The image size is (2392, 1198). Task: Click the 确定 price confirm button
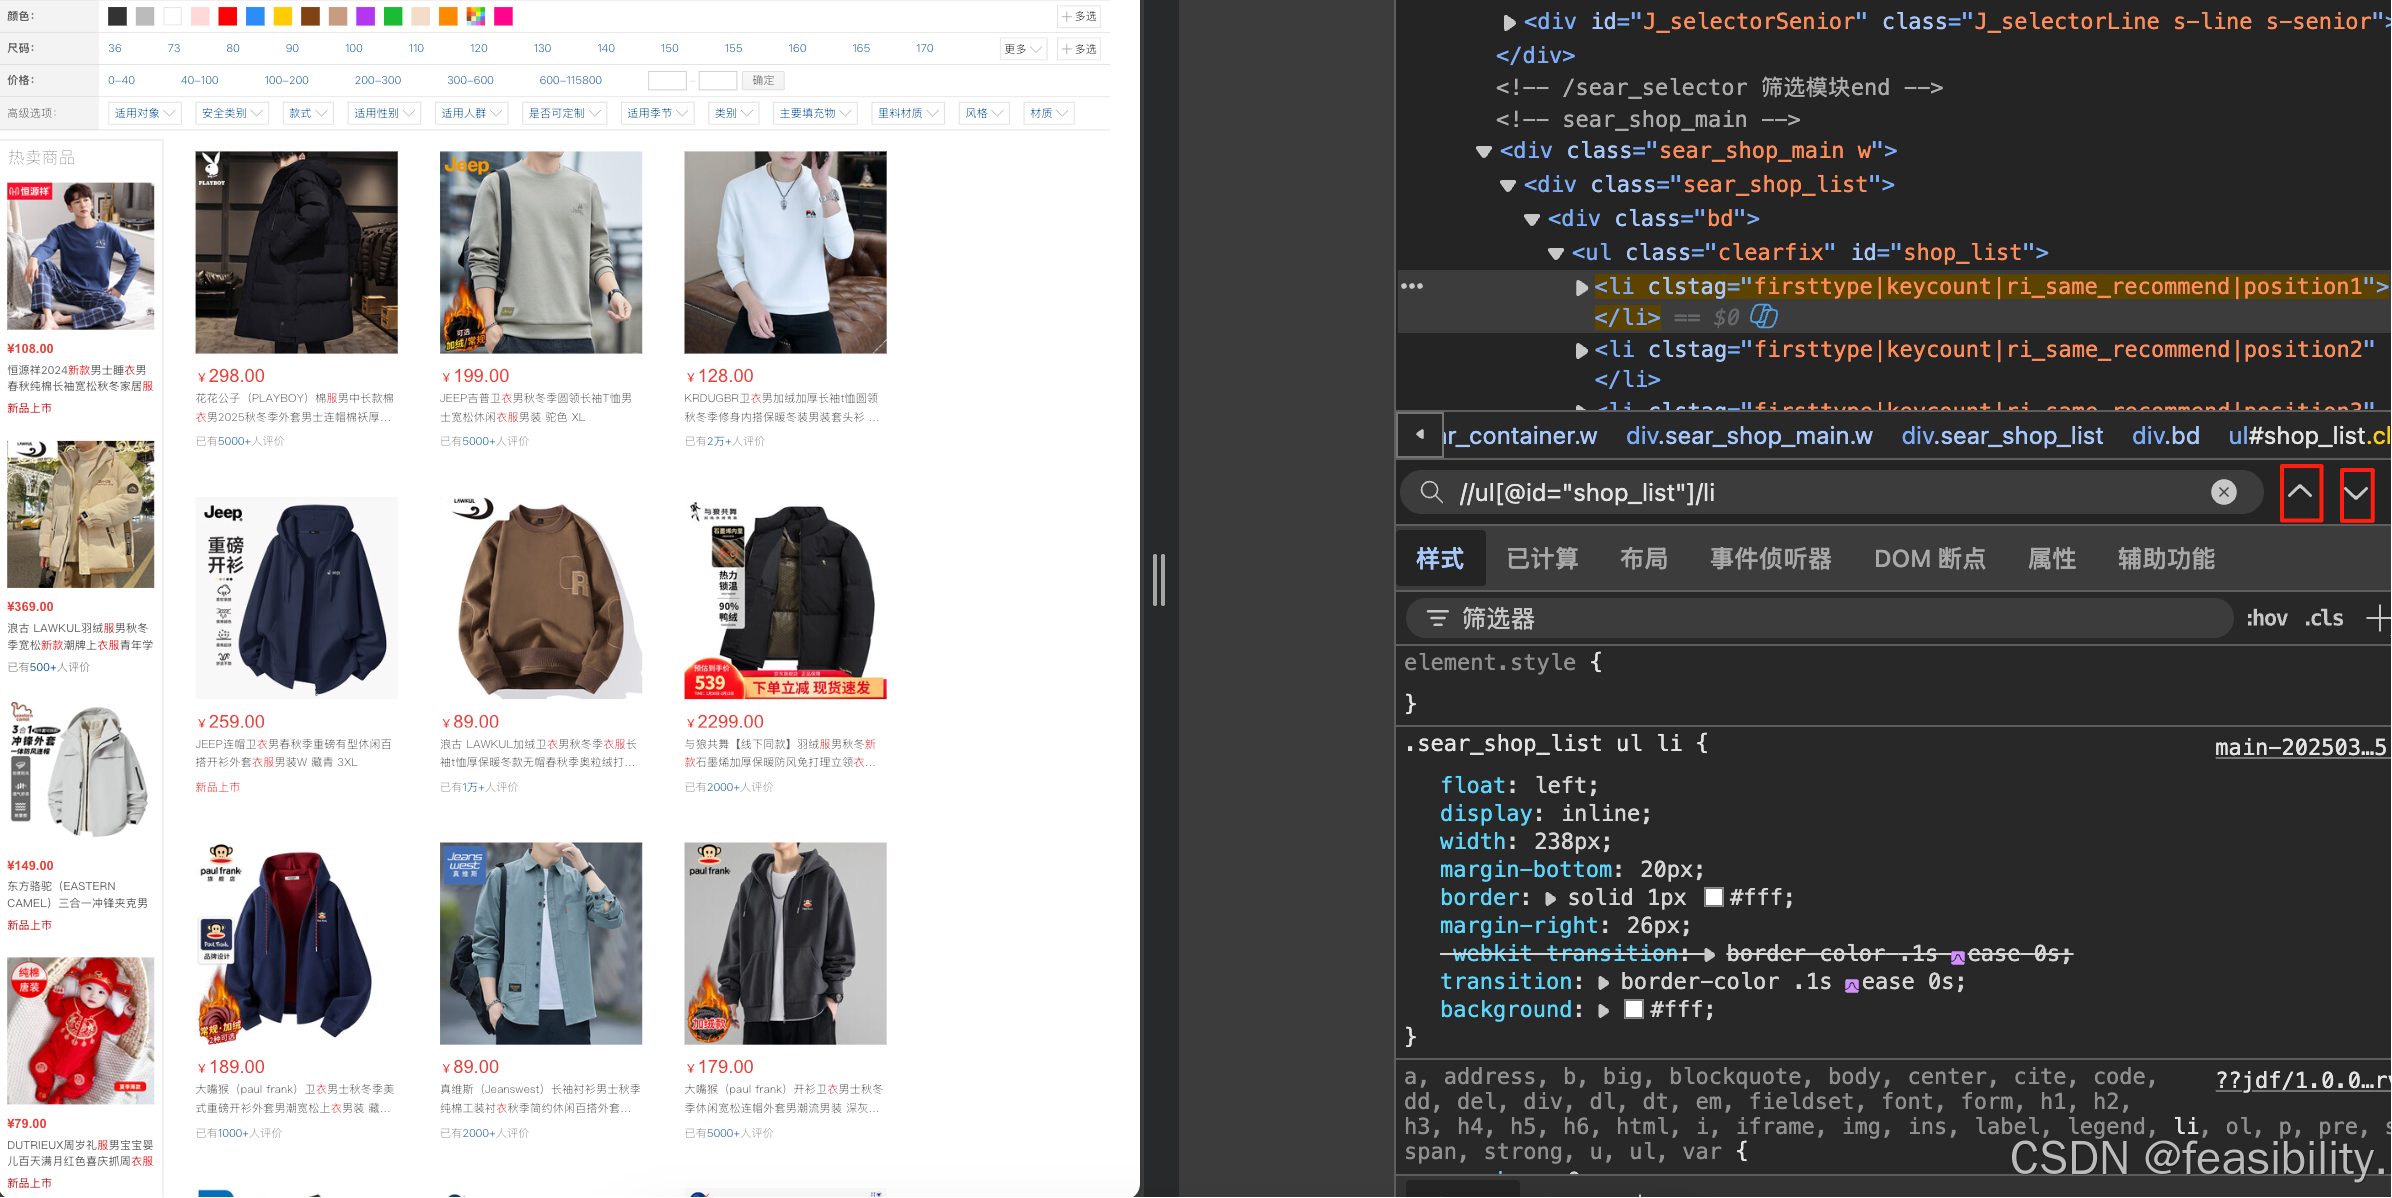(x=763, y=80)
